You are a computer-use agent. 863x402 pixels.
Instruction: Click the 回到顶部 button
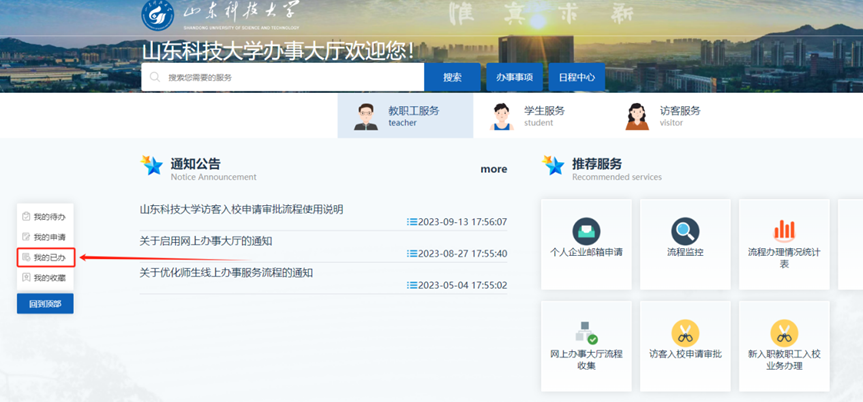[45, 303]
